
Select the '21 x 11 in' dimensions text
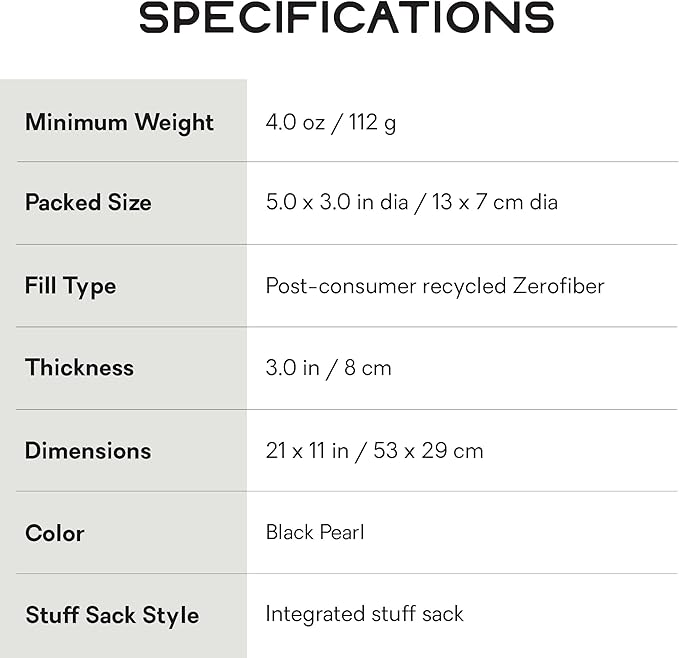pos(307,451)
